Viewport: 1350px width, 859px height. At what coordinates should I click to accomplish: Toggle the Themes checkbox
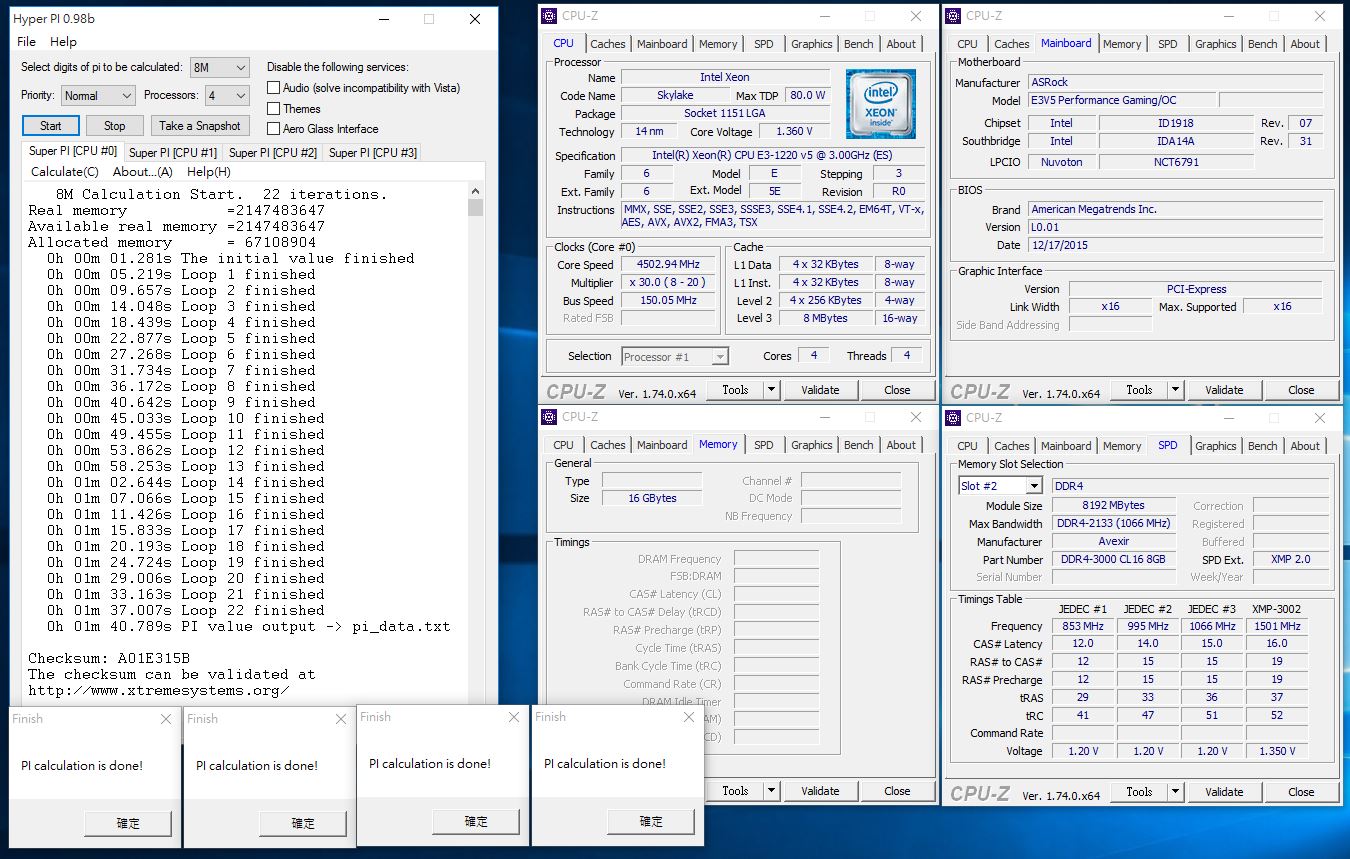pos(273,108)
